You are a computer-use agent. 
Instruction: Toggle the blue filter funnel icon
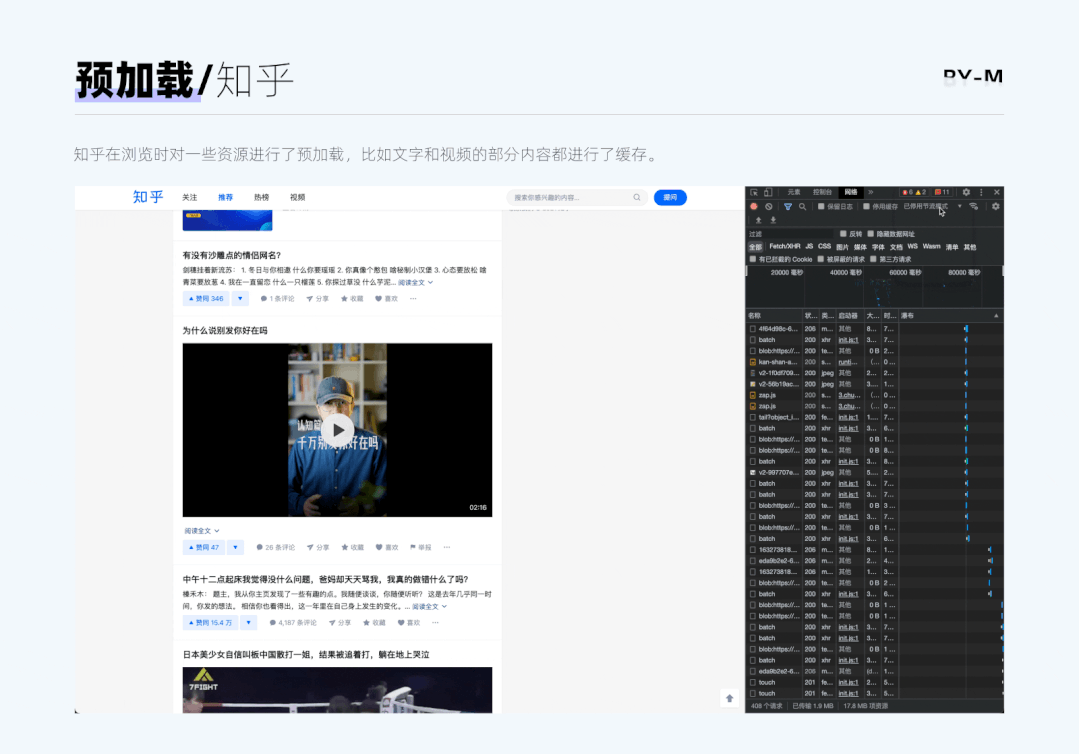point(788,206)
